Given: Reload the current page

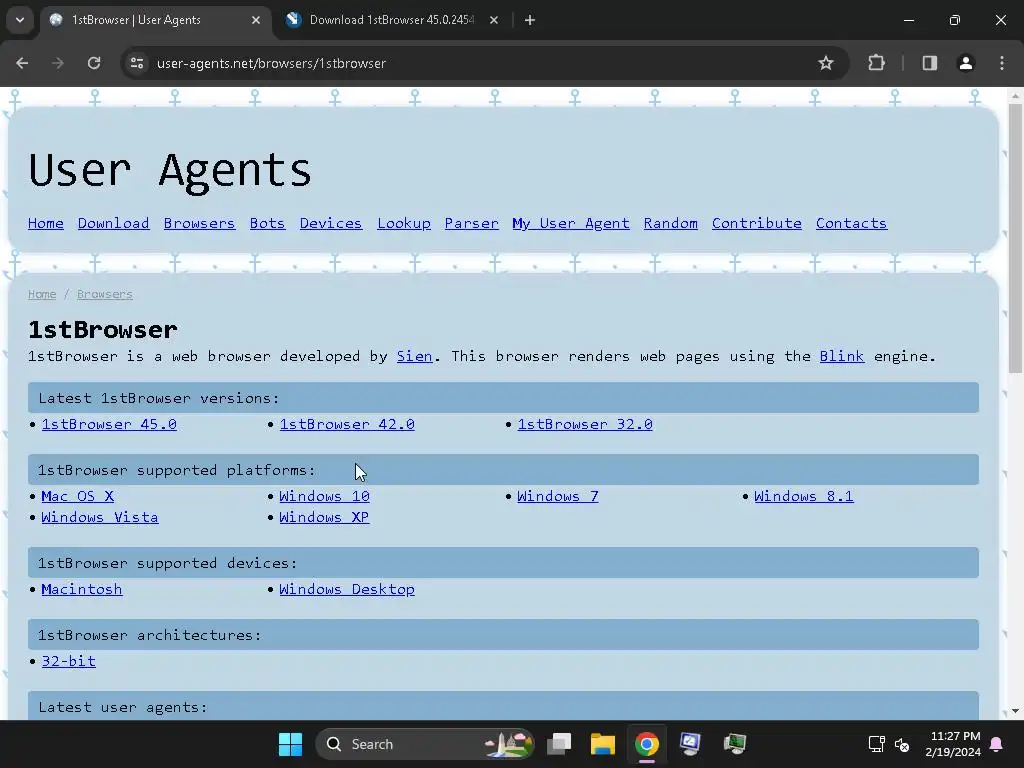Looking at the screenshot, I should [94, 63].
